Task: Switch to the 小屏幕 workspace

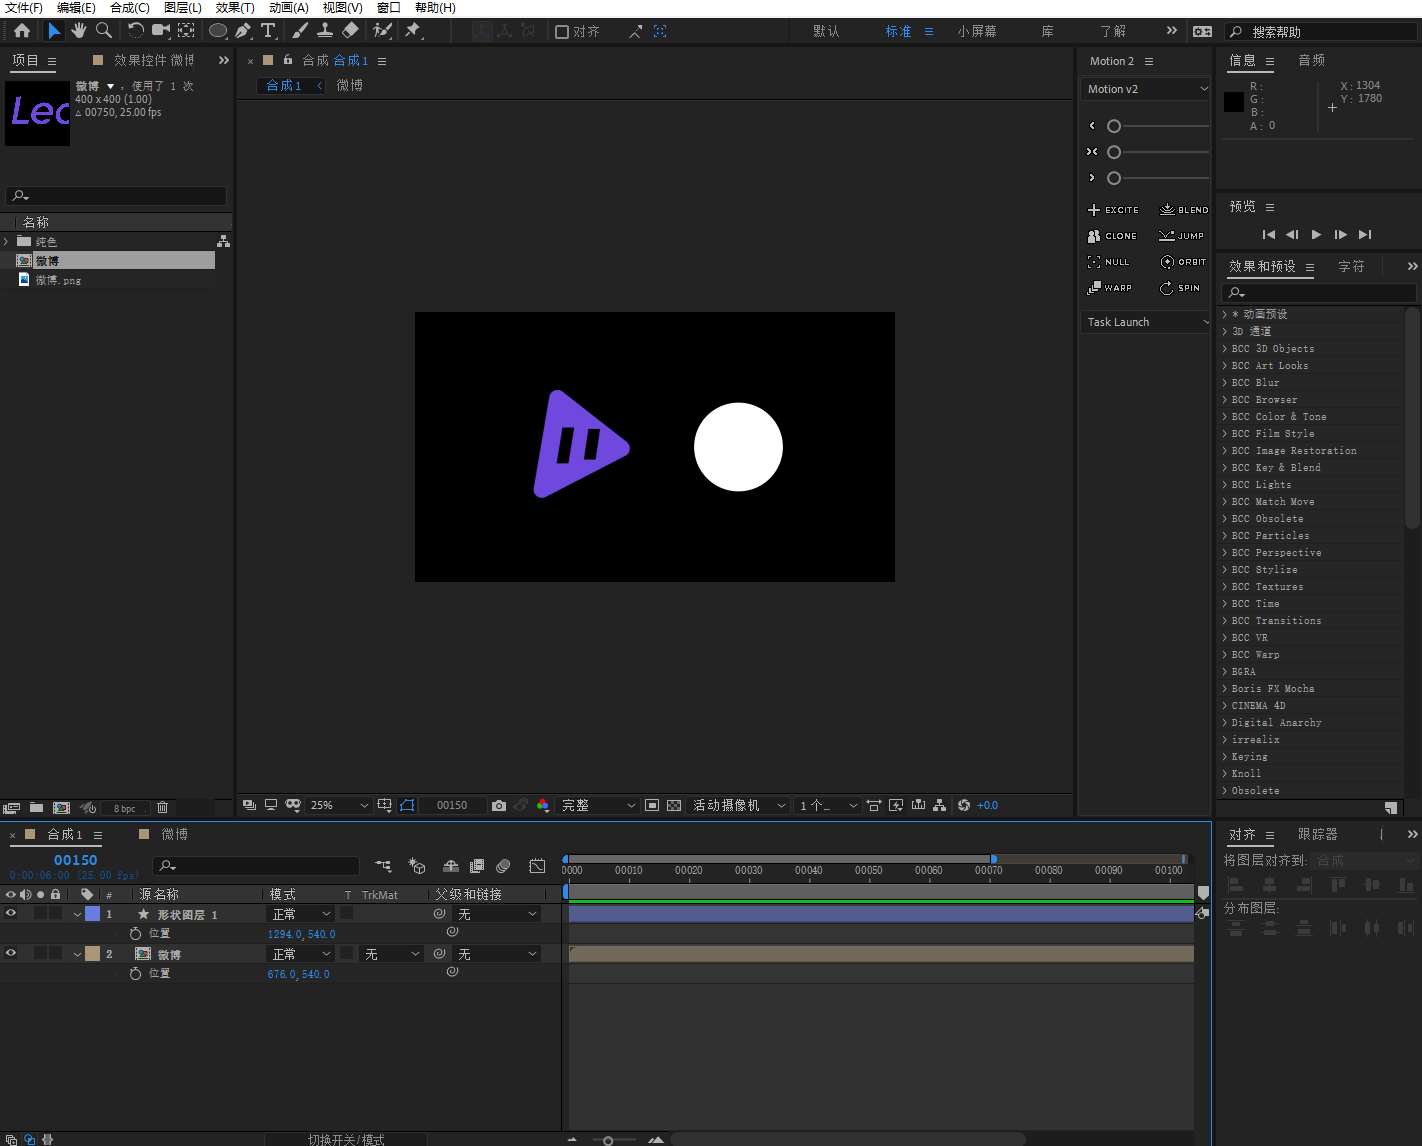Action: (x=977, y=32)
